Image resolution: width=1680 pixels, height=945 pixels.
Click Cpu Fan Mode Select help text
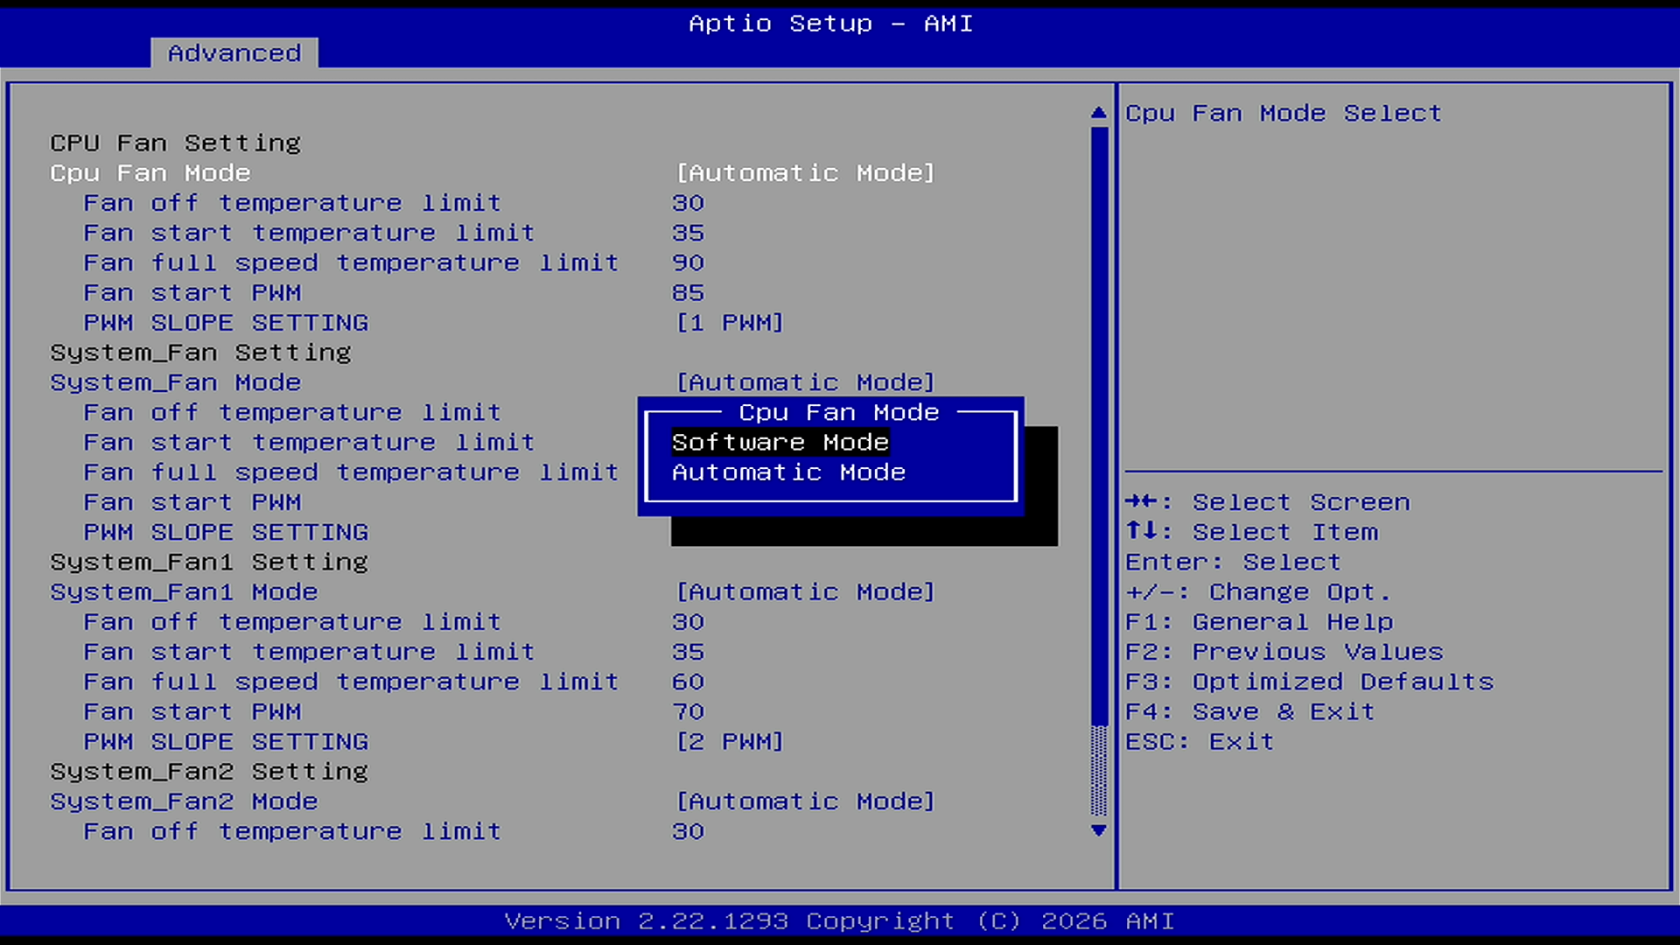point(1283,113)
